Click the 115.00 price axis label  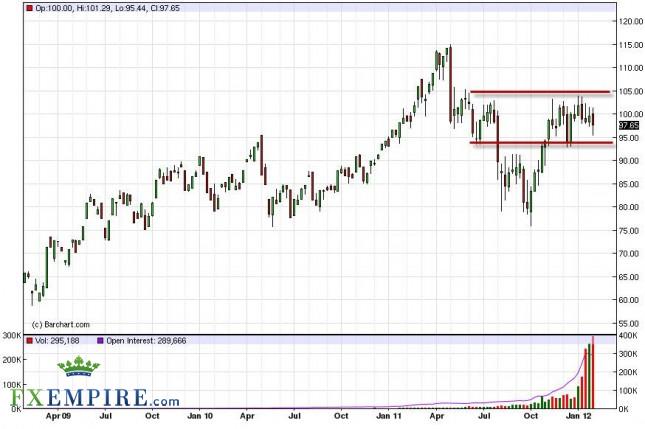coord(631,44)
